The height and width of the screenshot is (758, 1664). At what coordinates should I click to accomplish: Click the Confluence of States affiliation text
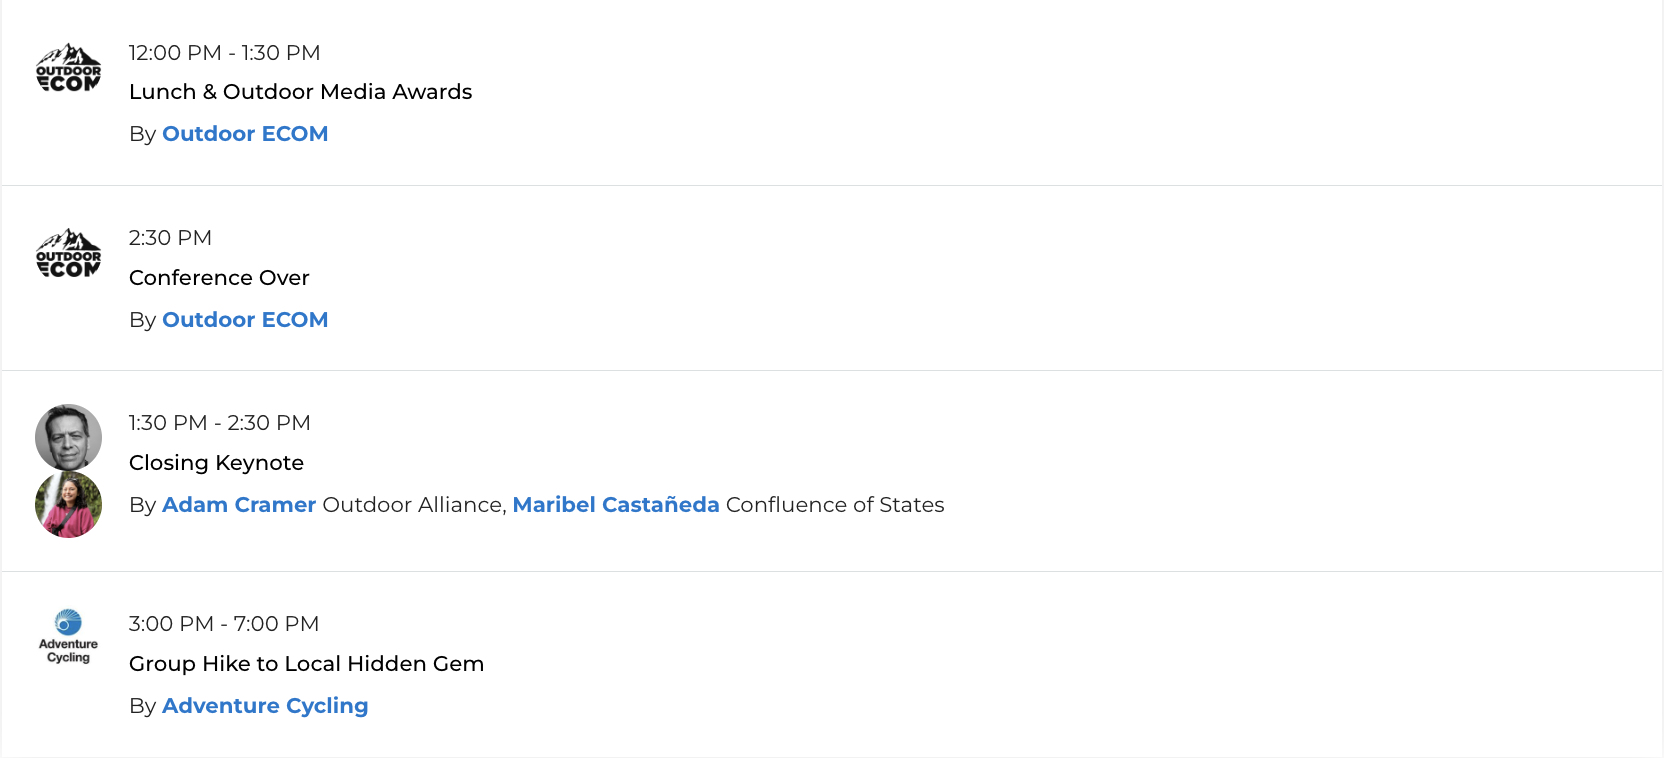835,505
